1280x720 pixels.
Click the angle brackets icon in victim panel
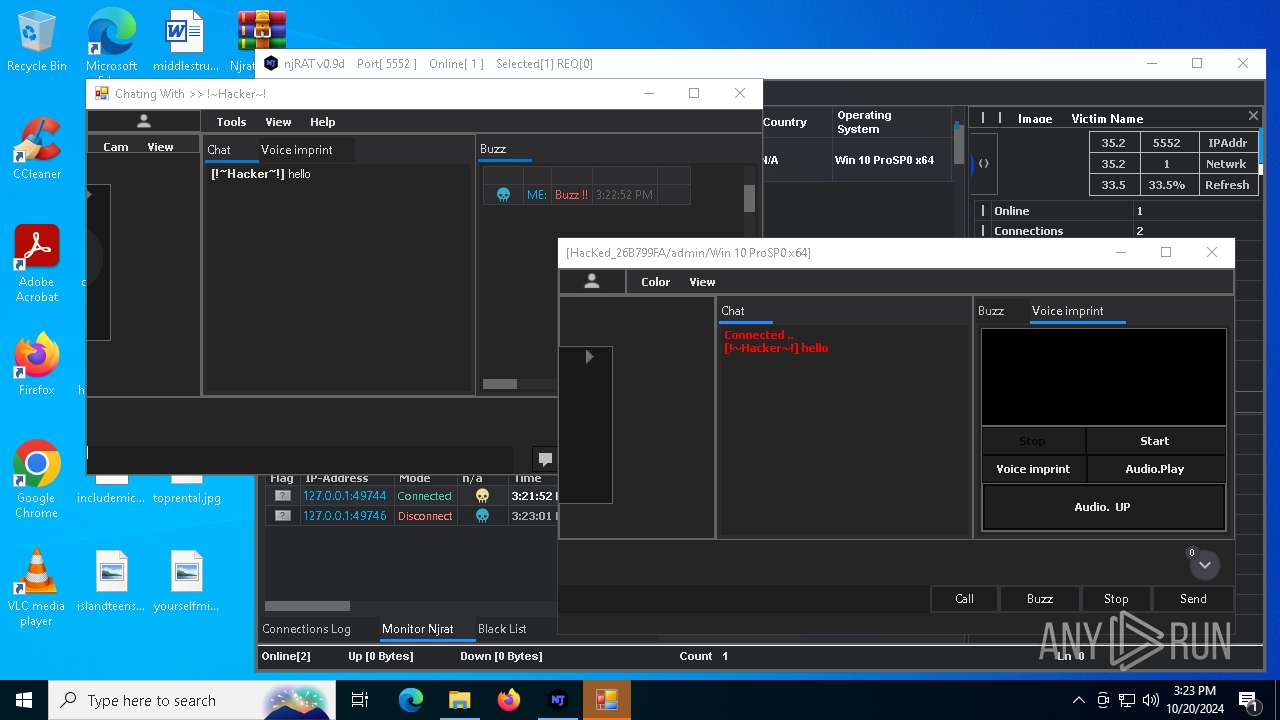[x=983, y=163]
